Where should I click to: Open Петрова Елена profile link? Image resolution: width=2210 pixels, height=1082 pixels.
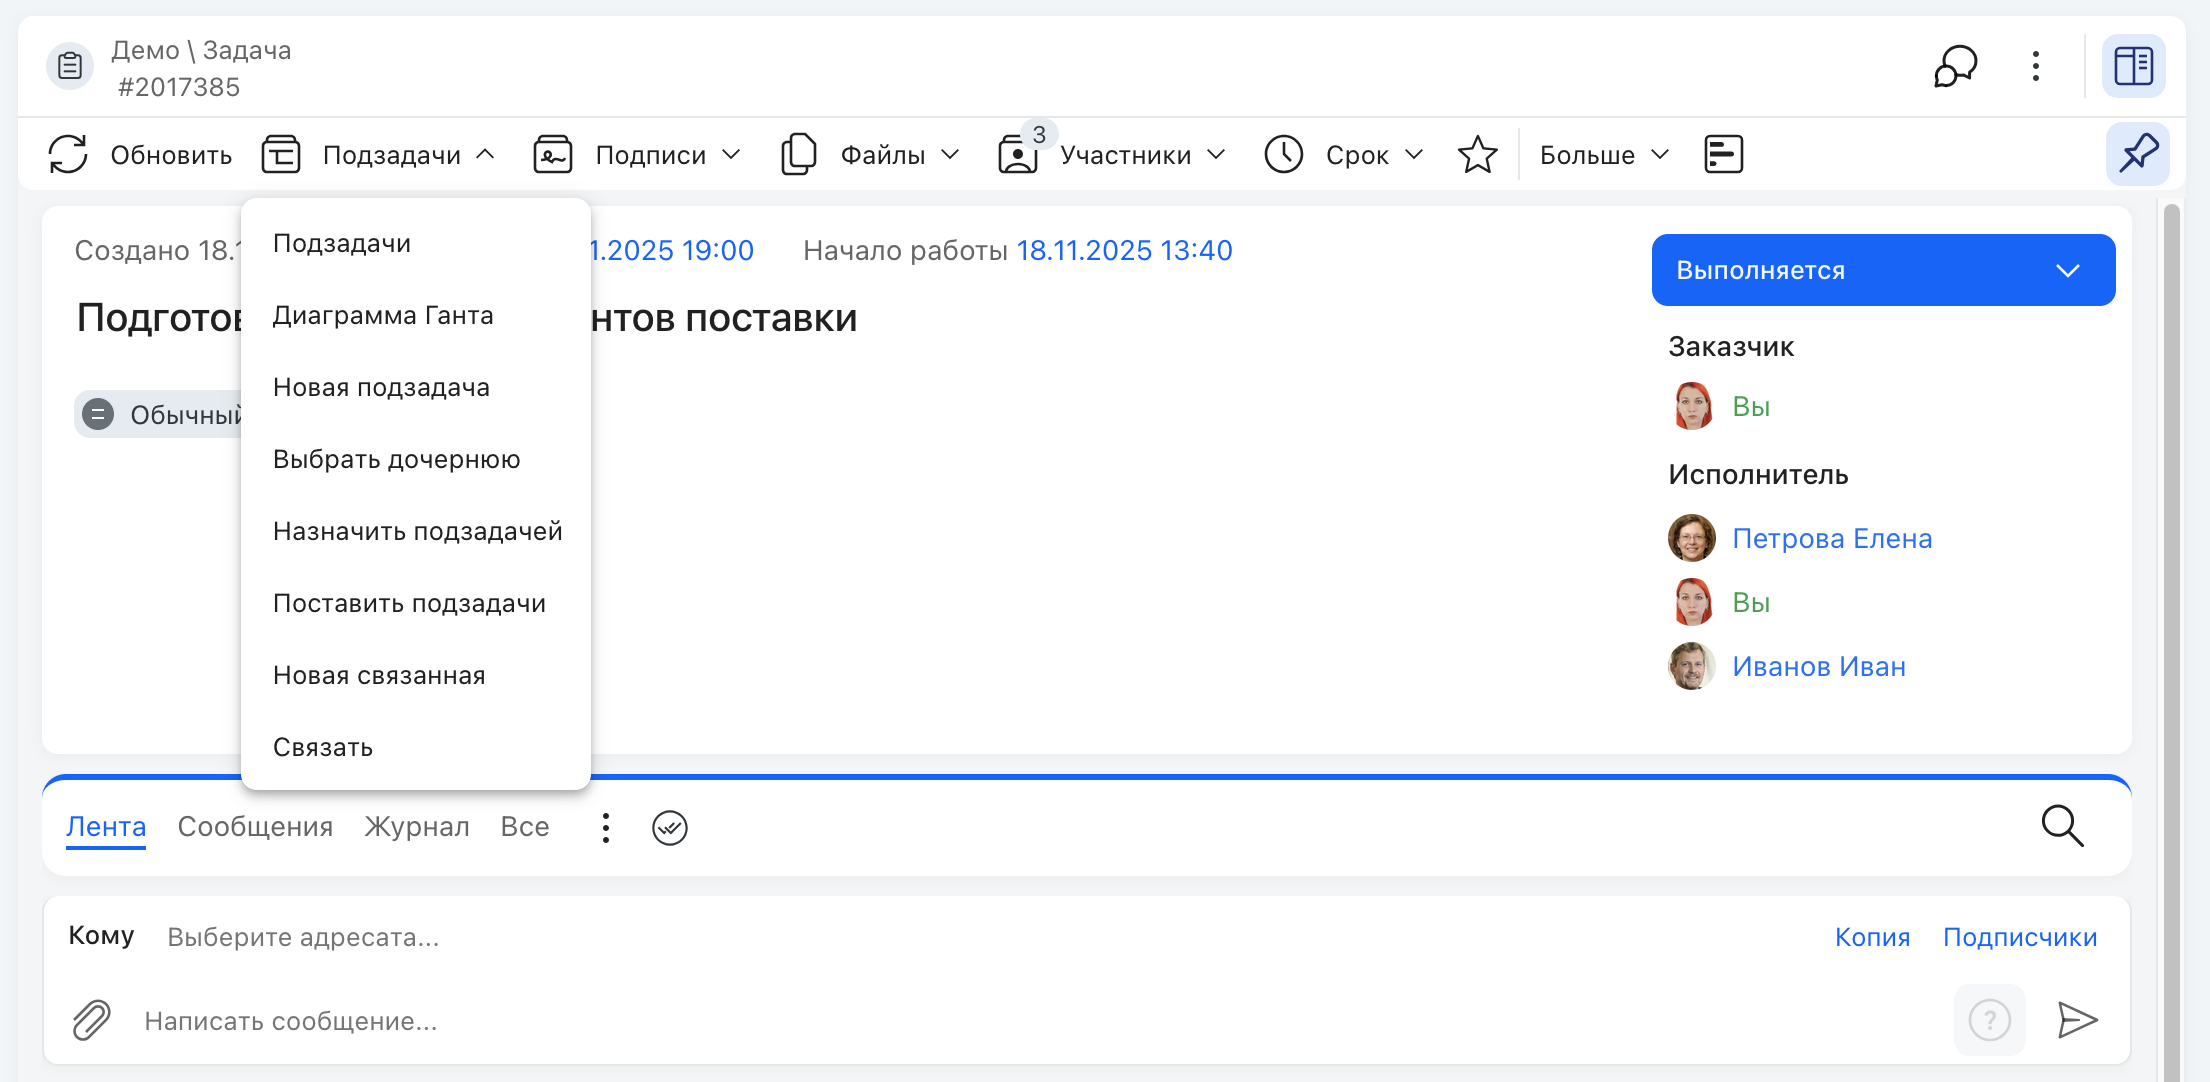click(x=1832, y=538)
